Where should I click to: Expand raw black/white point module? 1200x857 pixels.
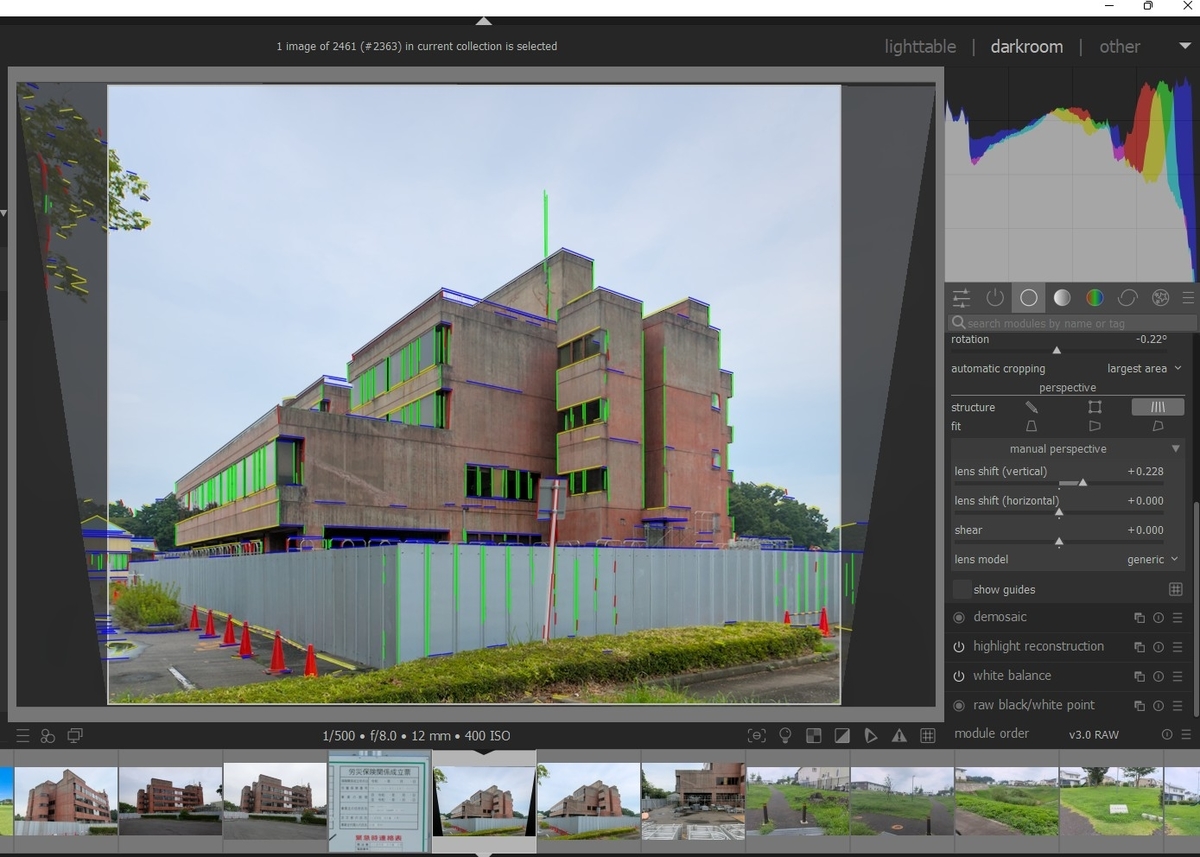coord(1034,706)
